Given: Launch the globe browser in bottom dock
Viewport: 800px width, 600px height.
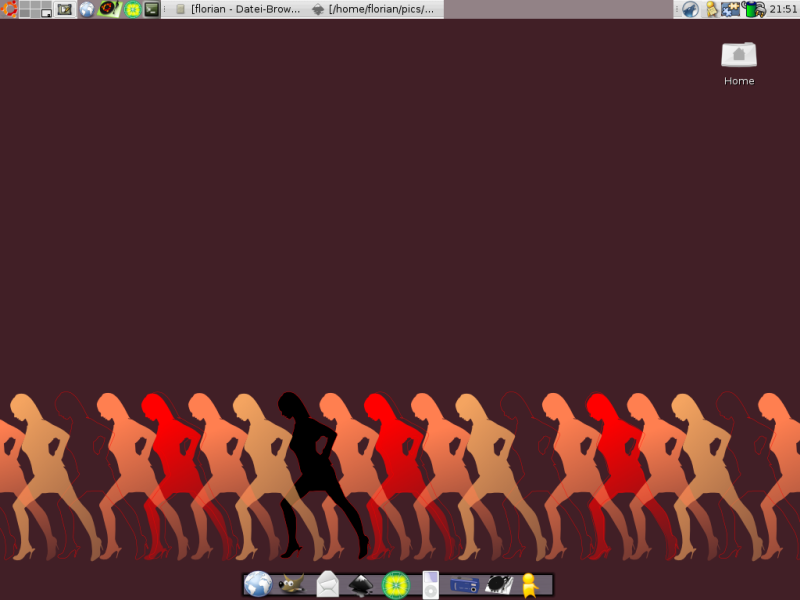Looking at the screenshot, I should pos(258,584).
